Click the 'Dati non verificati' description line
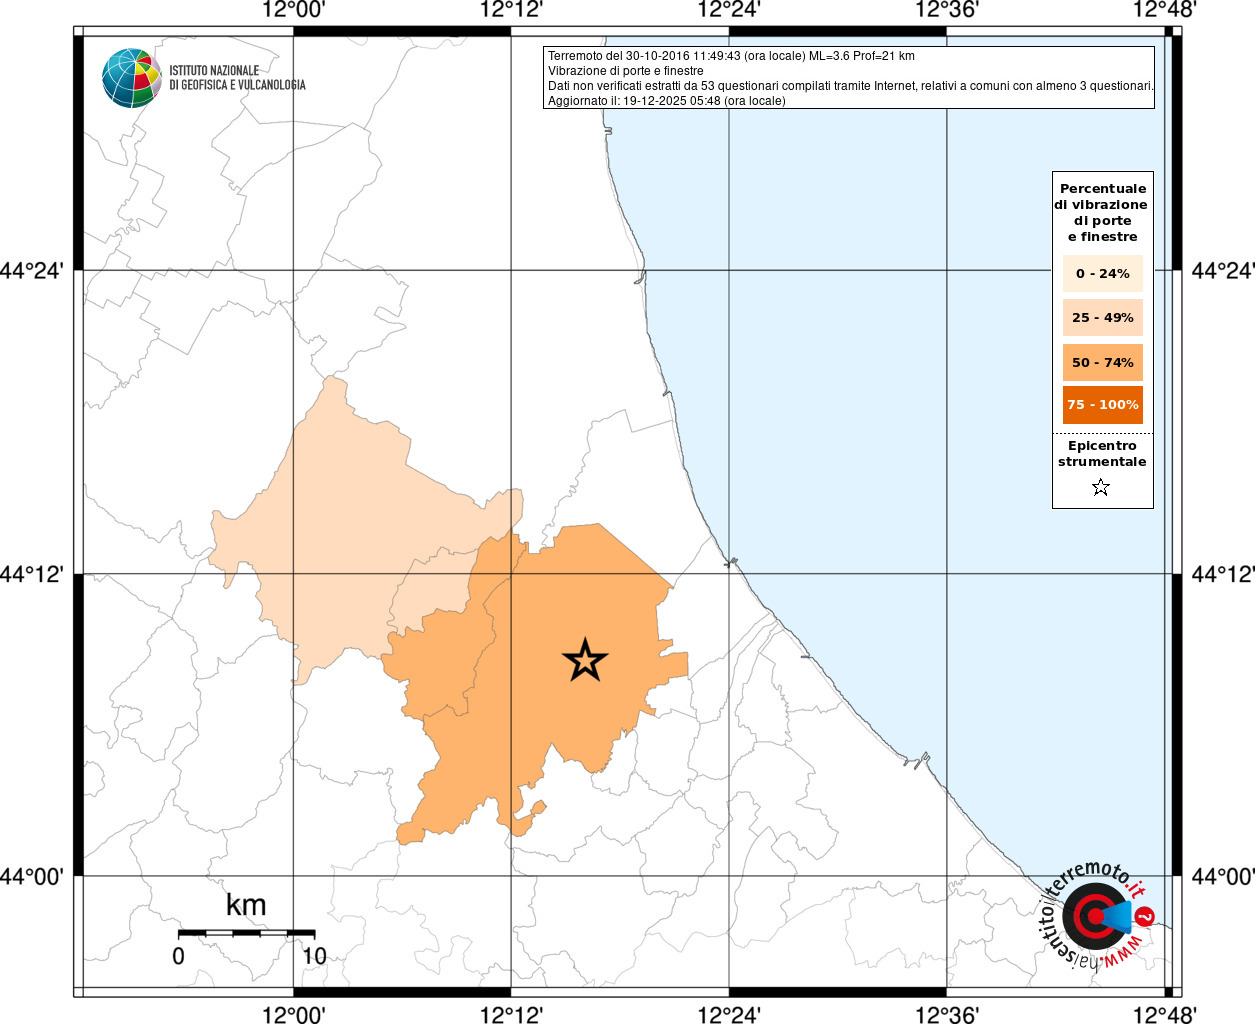 point(851,86)
